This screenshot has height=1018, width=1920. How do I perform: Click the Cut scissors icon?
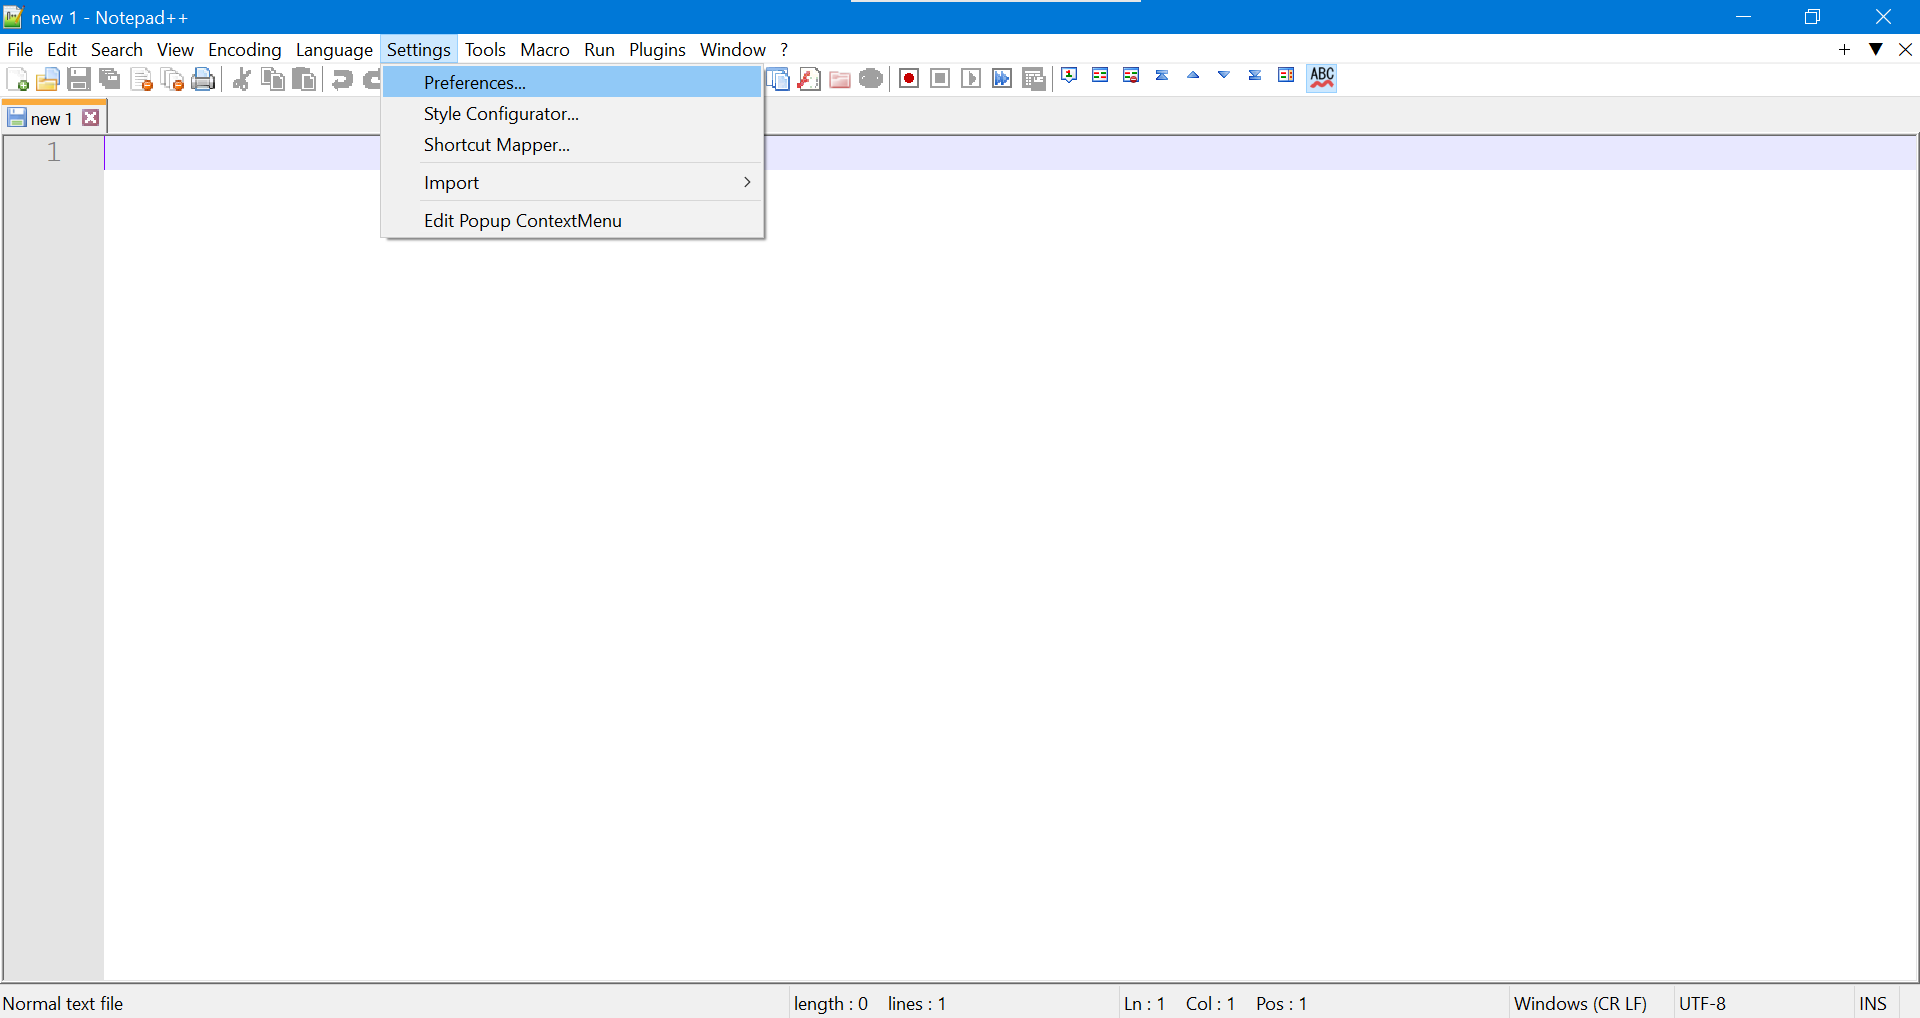[241, 79]
